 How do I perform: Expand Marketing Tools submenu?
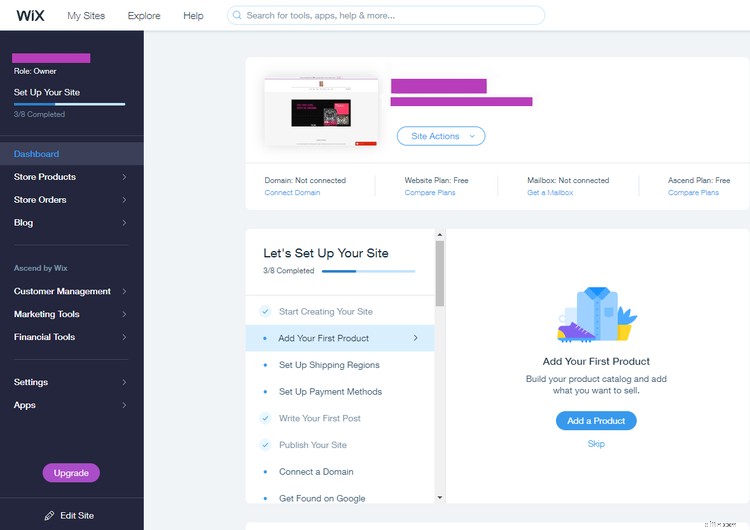coord(70,314)
